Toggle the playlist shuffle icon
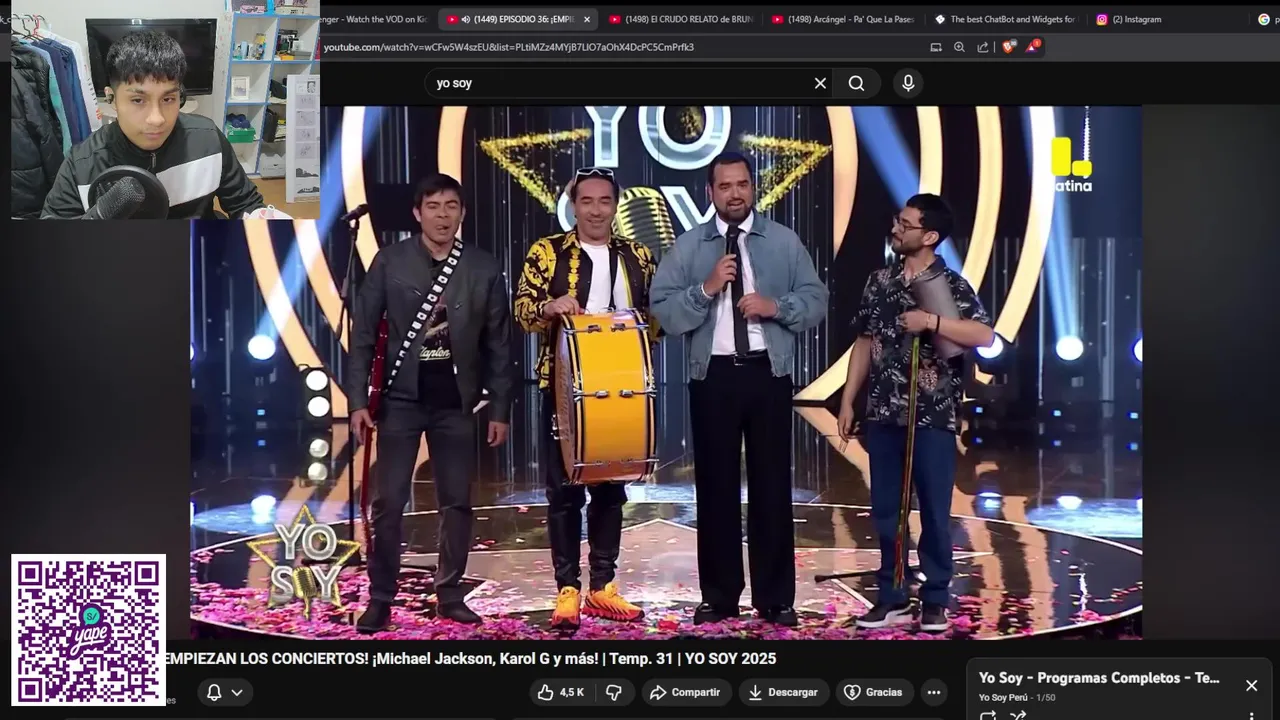1280x720 pixels. coord(1018,715)
